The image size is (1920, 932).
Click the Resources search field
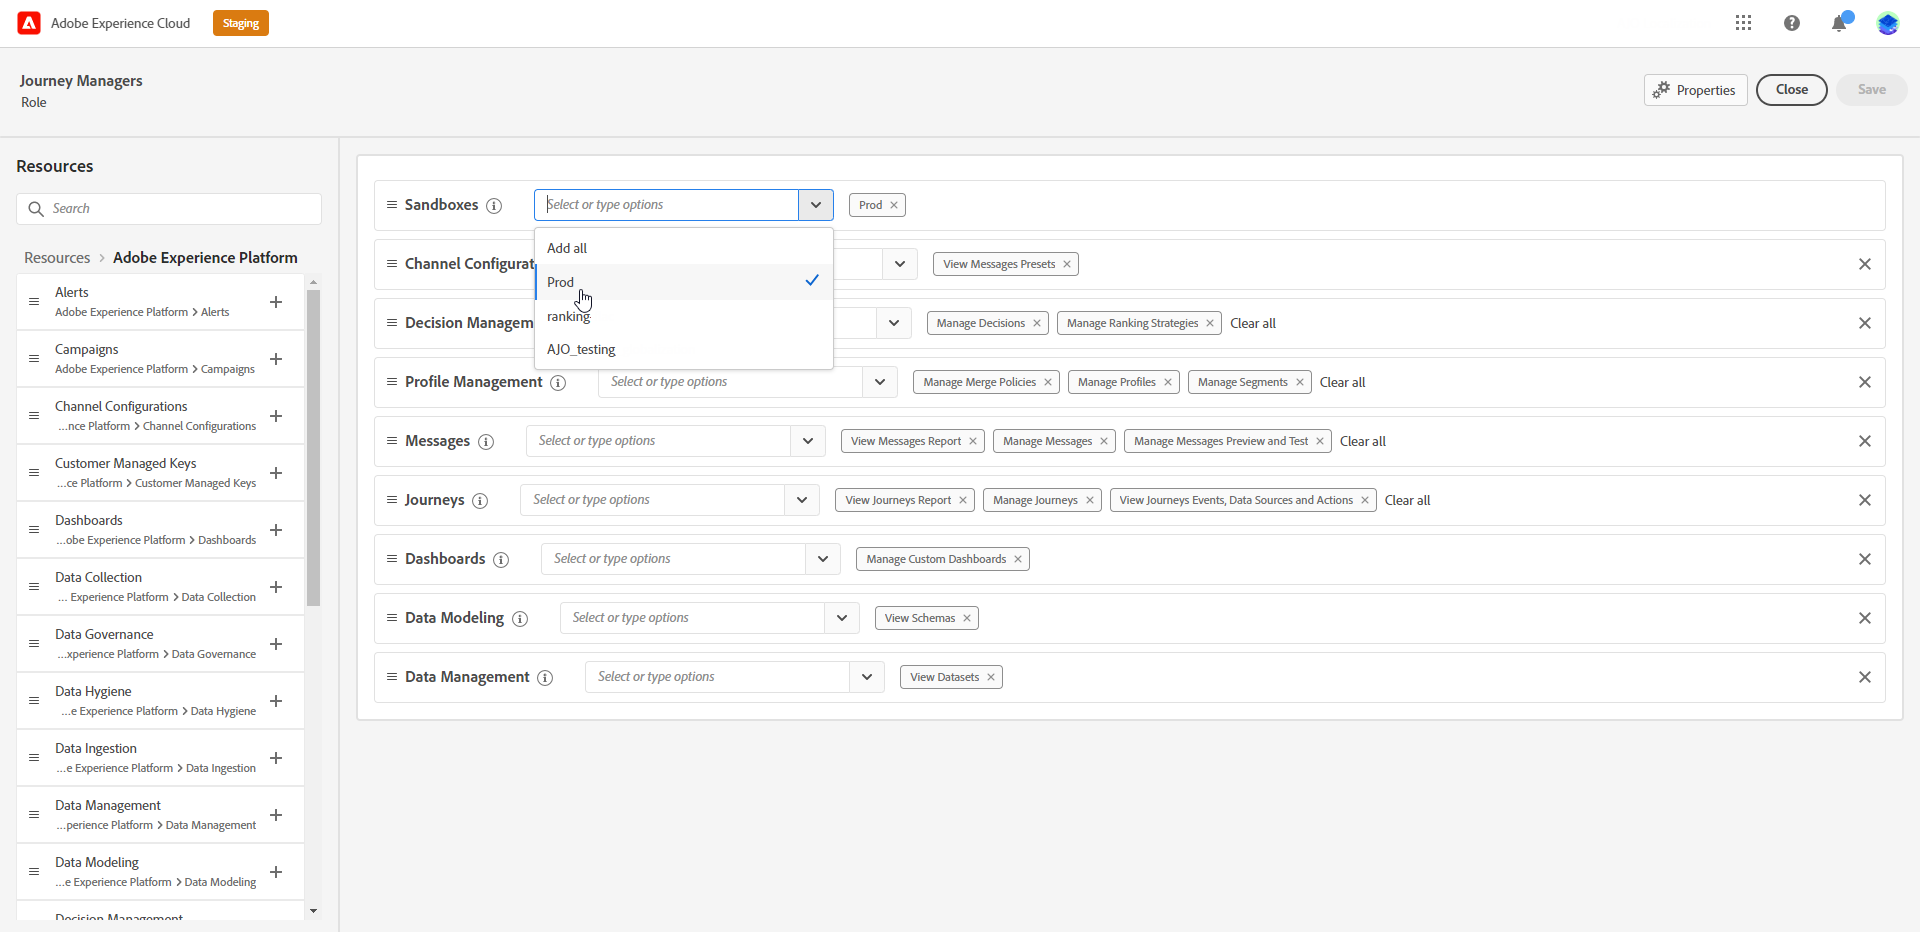click(169, 209)
